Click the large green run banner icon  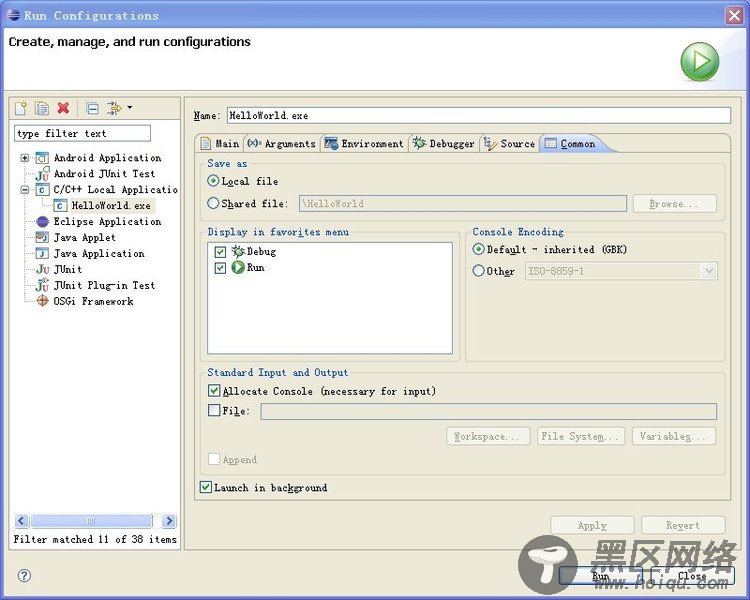click(x=699, y=62)
